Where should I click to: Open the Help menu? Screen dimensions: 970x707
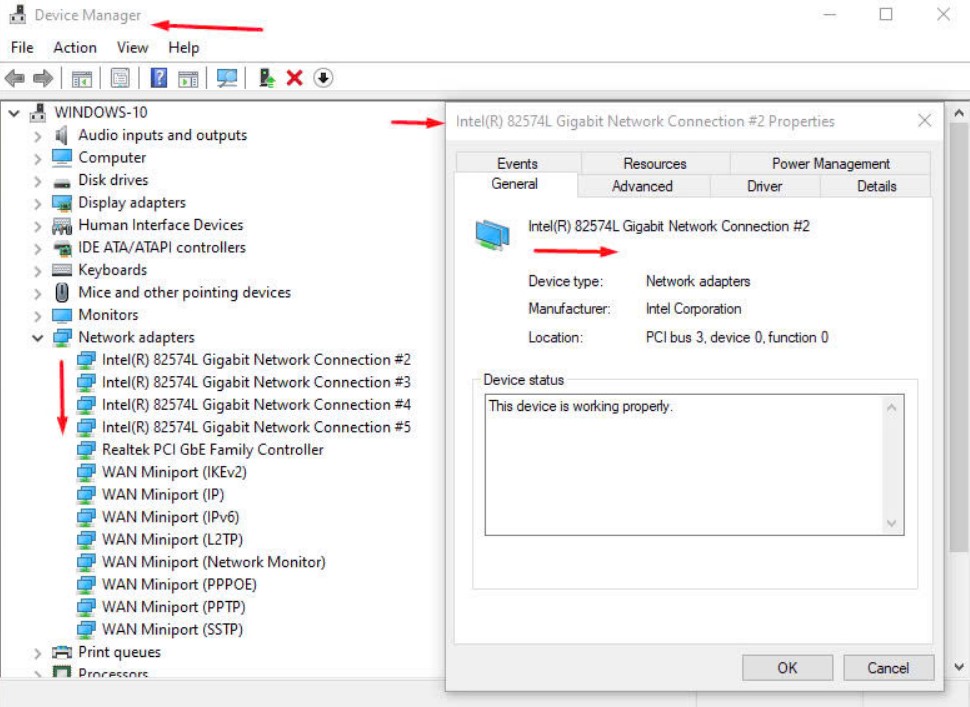[184, 48]
